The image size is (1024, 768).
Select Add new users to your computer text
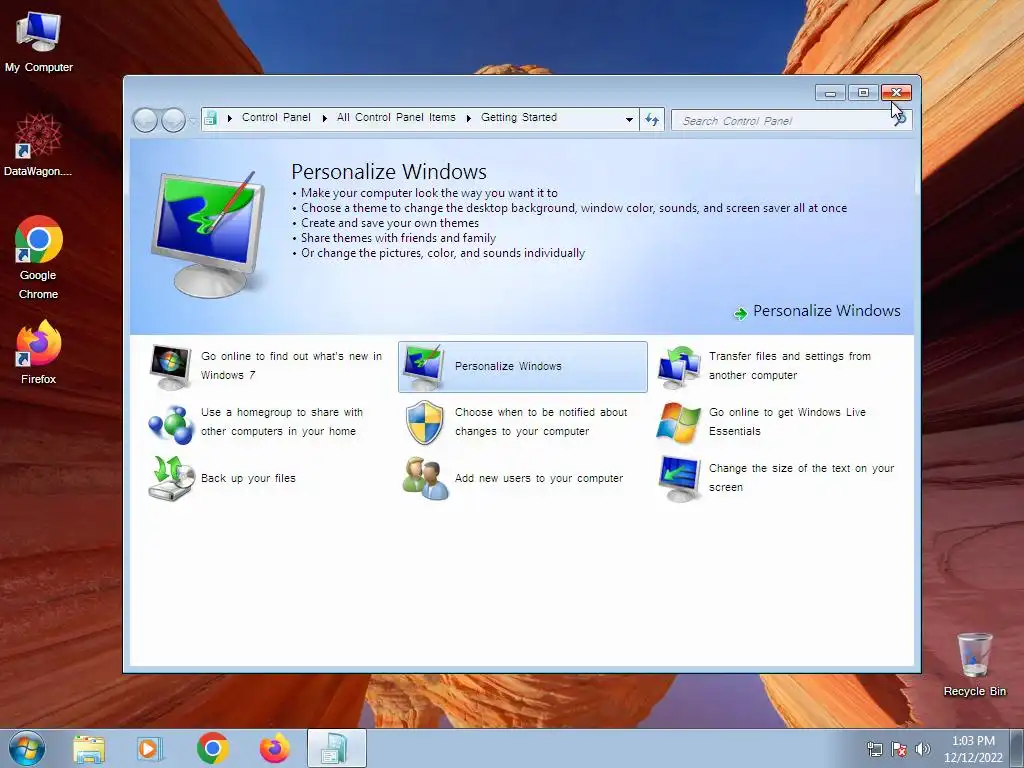(x=539, y=478)
